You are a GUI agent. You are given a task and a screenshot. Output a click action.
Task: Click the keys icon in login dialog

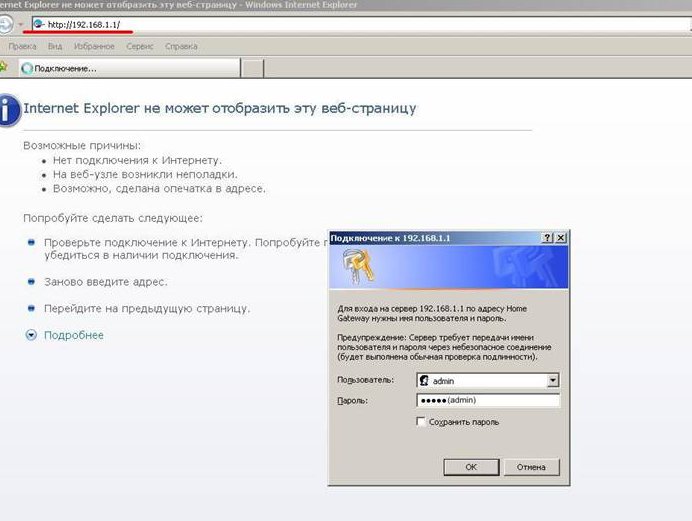(x=355, y=267)
